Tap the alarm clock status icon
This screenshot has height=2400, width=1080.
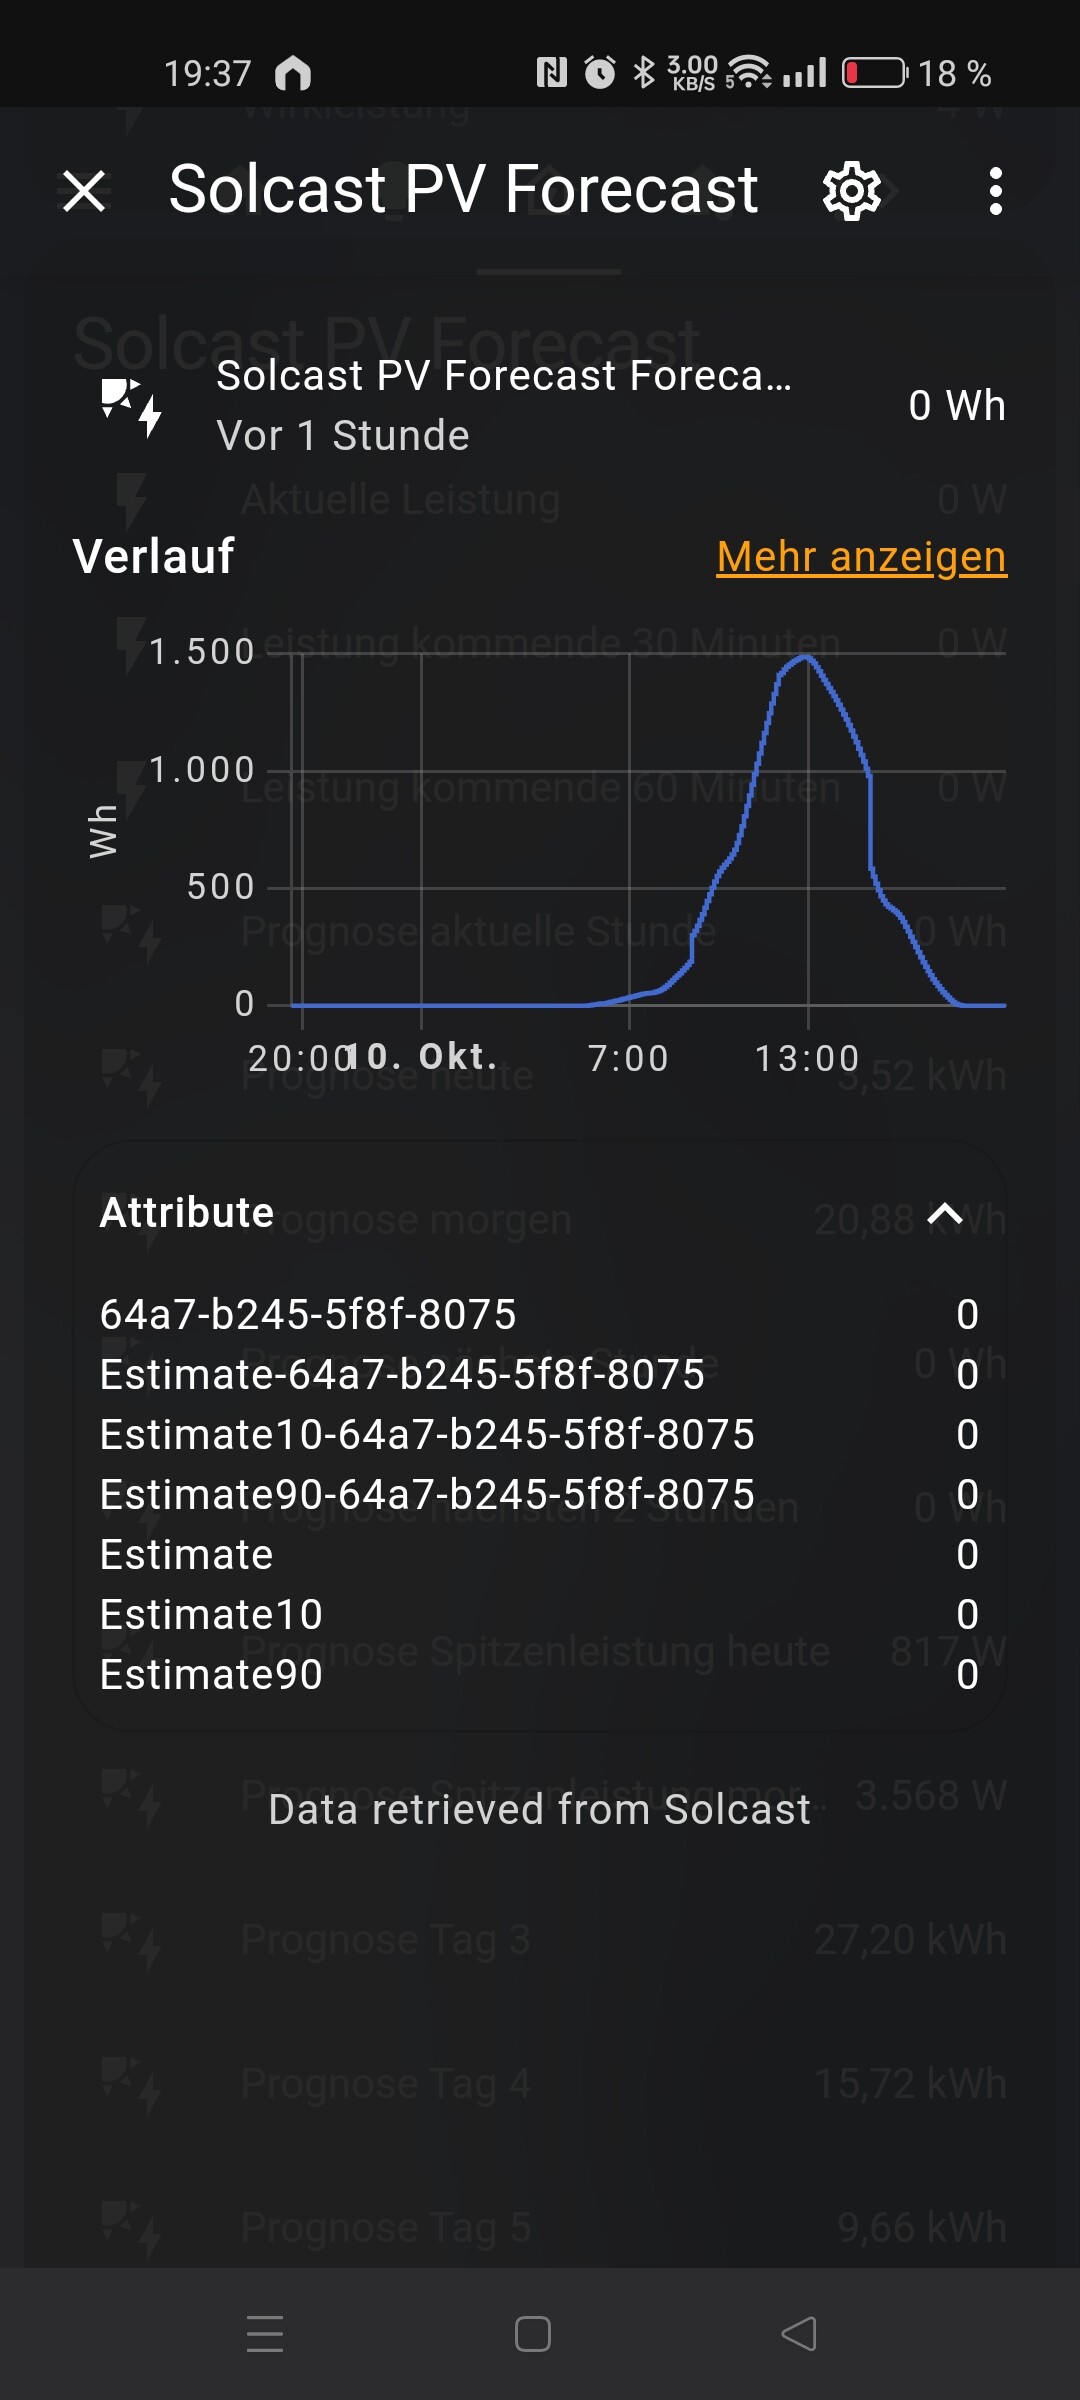[600, 73]
